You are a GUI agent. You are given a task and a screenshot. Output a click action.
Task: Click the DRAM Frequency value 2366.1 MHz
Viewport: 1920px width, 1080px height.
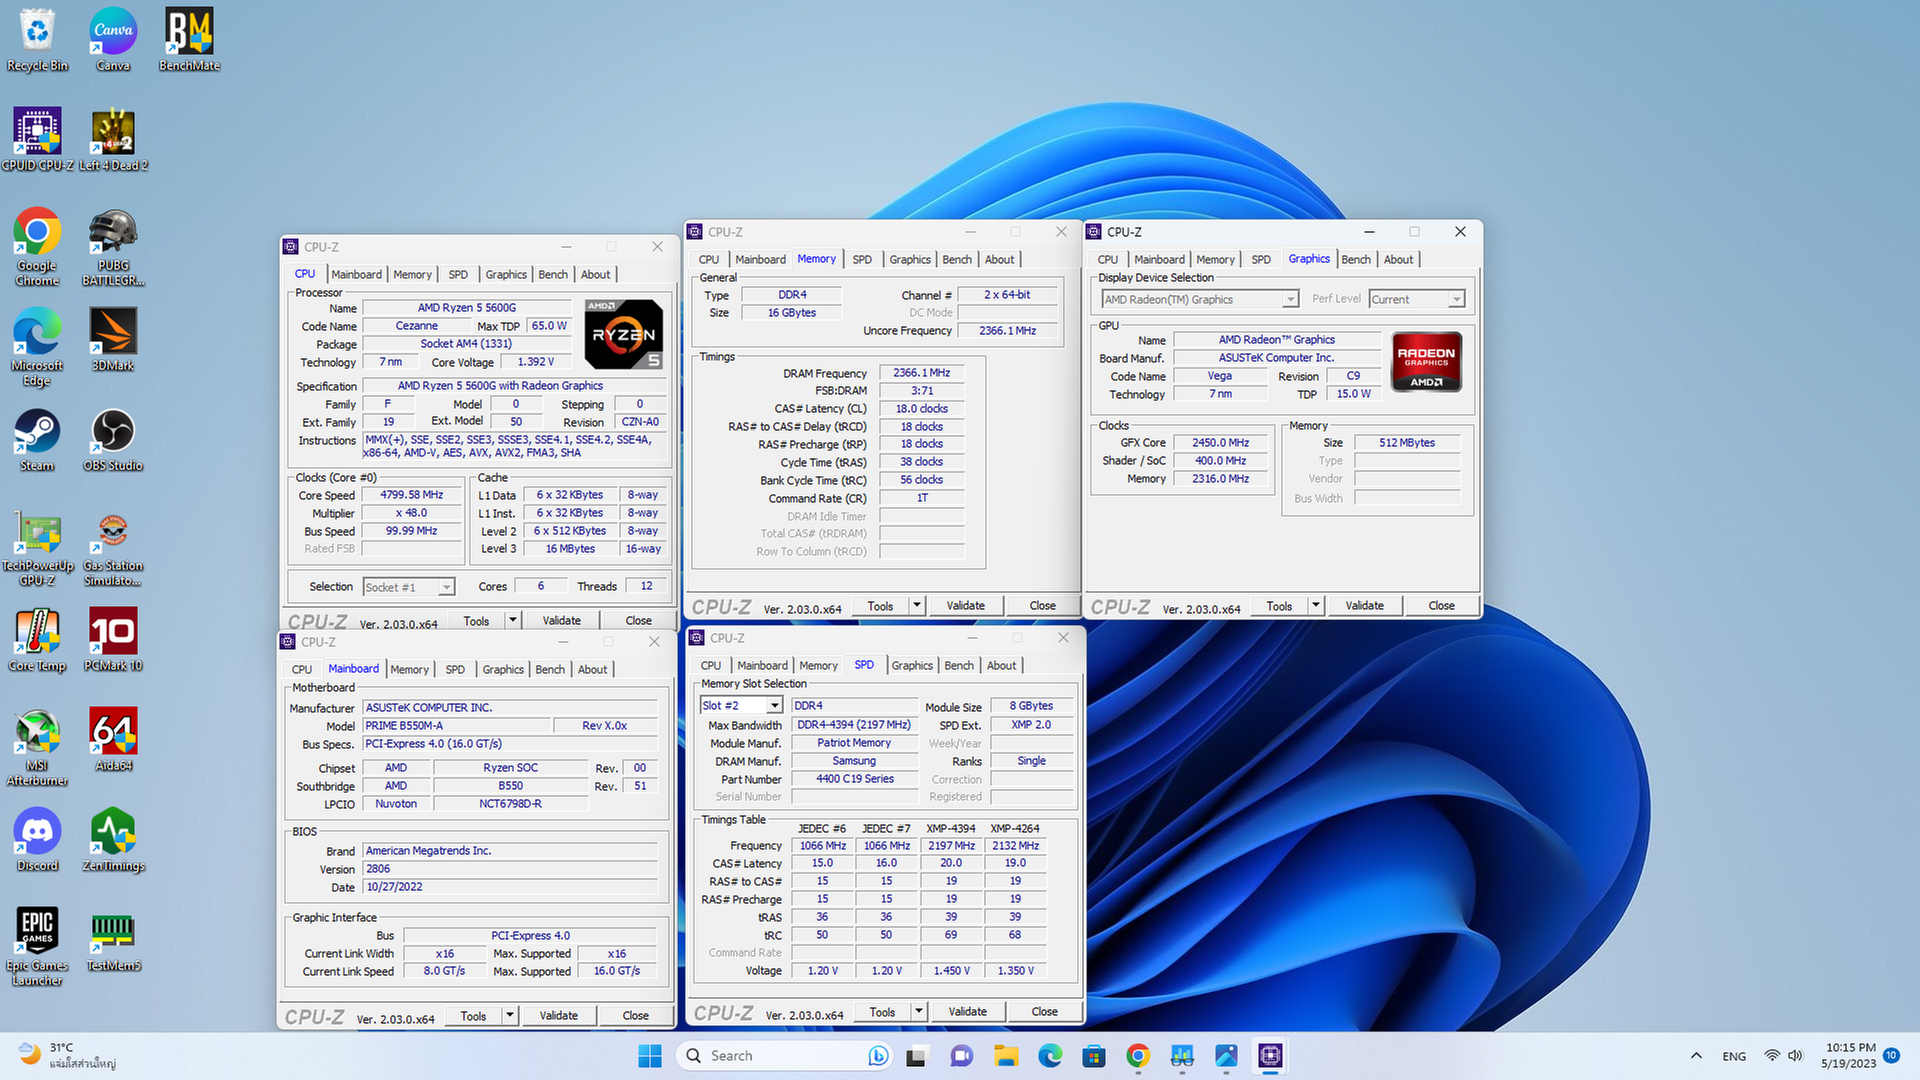[921, 372]
